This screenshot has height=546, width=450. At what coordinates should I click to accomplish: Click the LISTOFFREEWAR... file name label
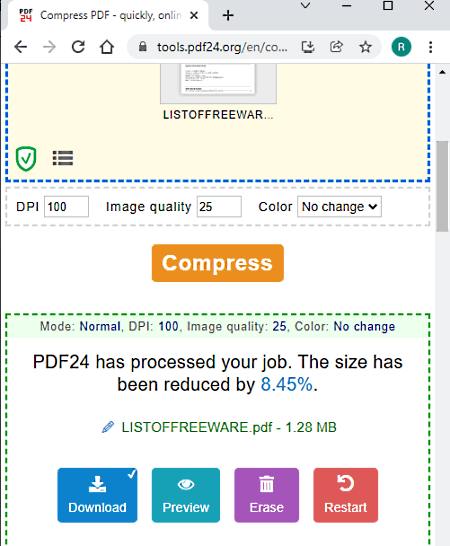(218, 115)
